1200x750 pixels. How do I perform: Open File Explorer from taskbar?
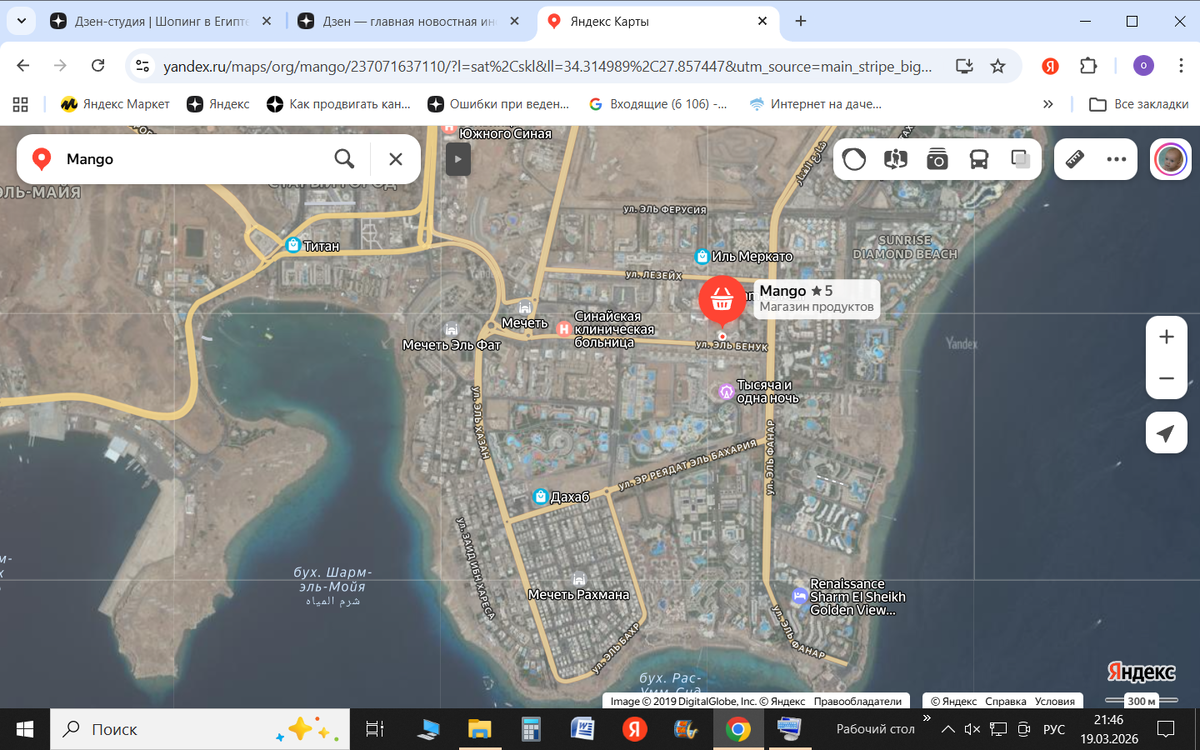coord(479,729)
